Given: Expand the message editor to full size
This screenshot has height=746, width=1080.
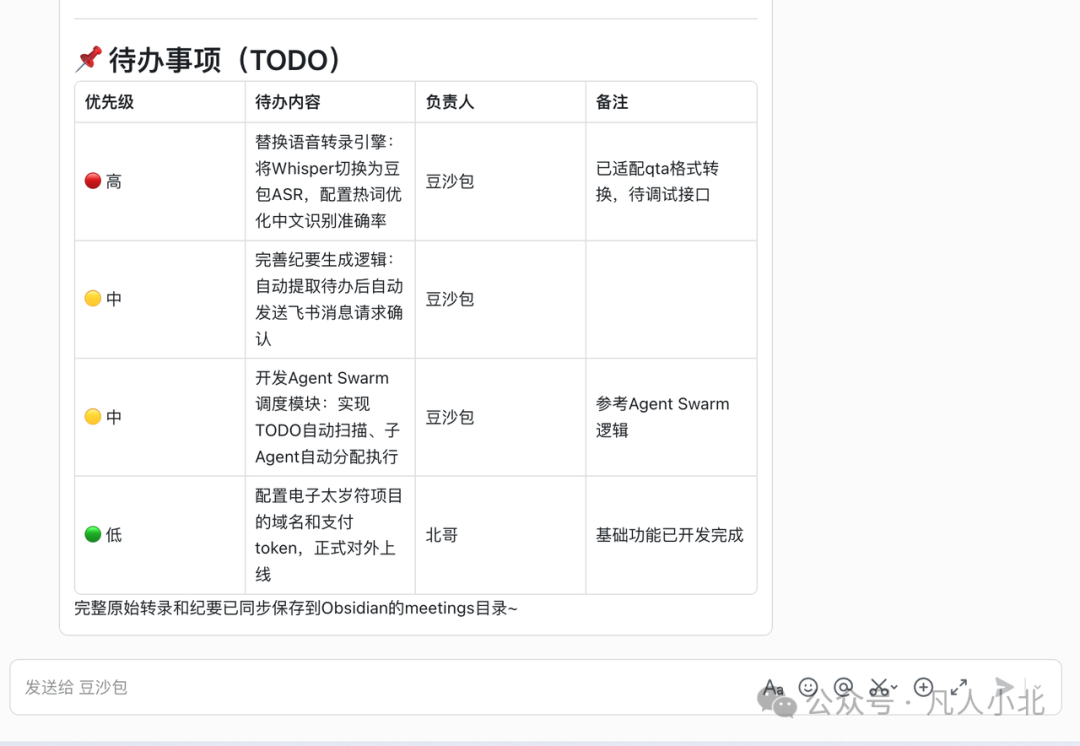Looking at the screenshot, I should pos(959,687).
